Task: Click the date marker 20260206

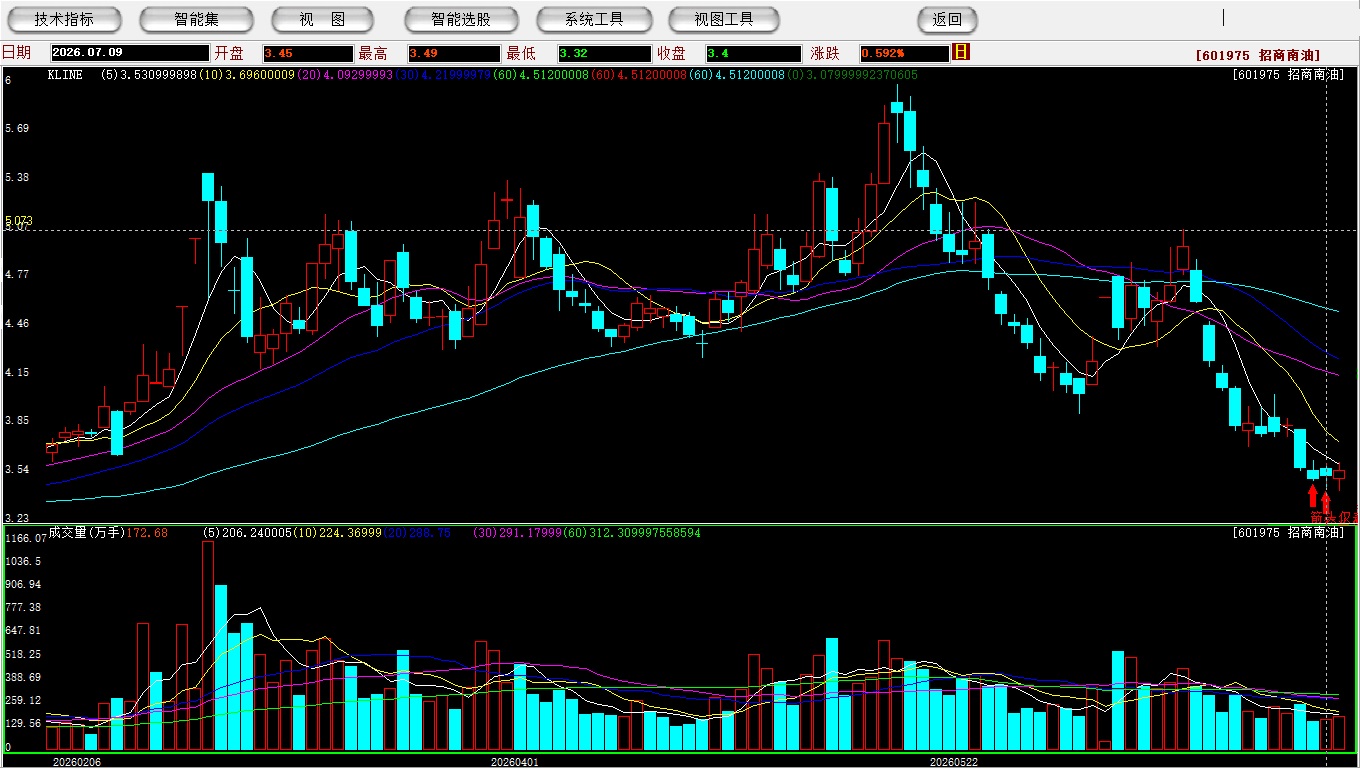Action: tap(77, 762)
